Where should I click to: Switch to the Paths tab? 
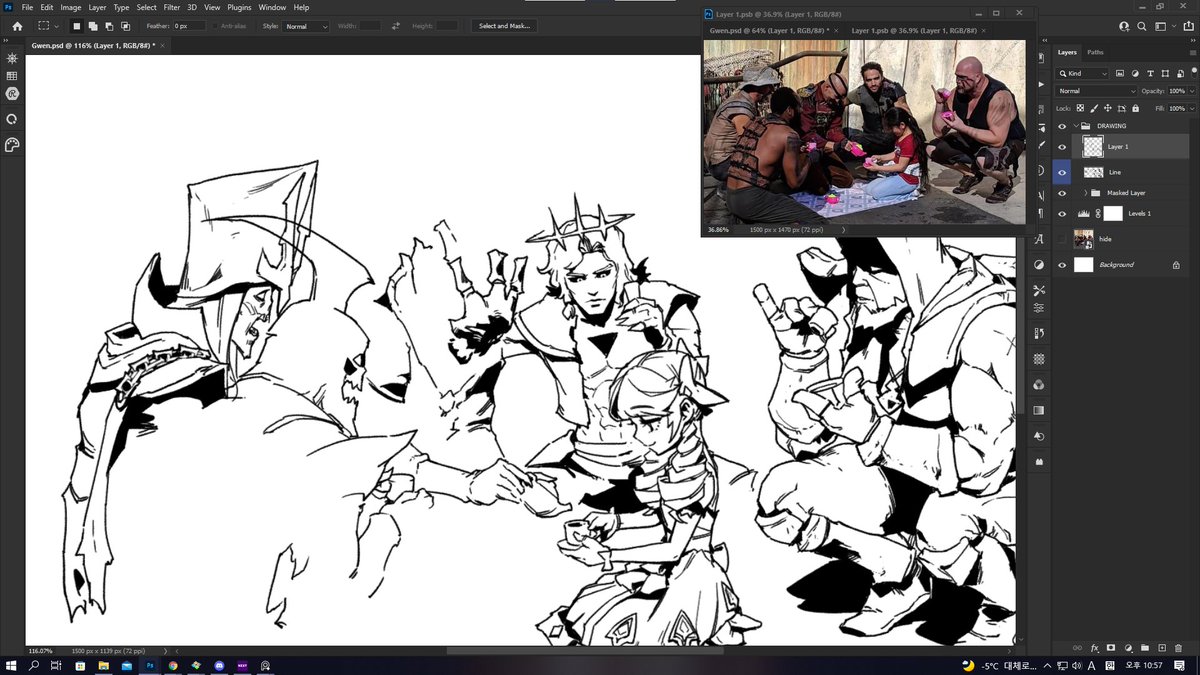[x=1096, y=52]
